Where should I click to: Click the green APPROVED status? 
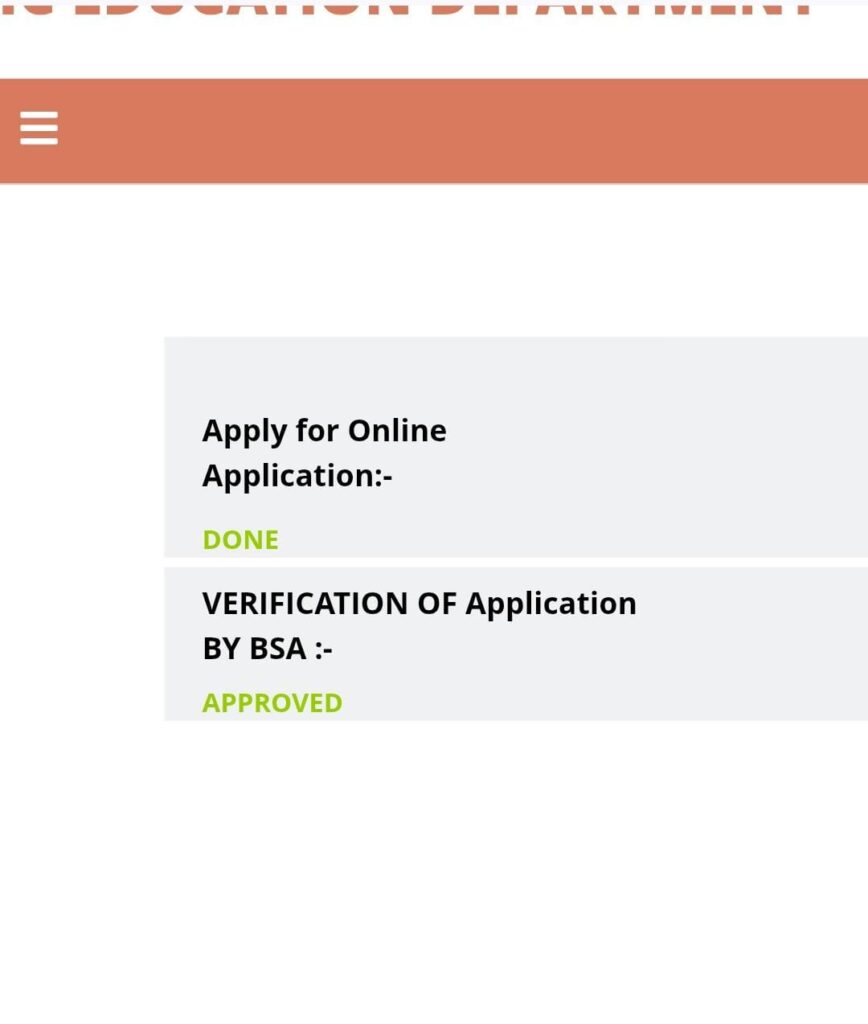click(272, 703)
